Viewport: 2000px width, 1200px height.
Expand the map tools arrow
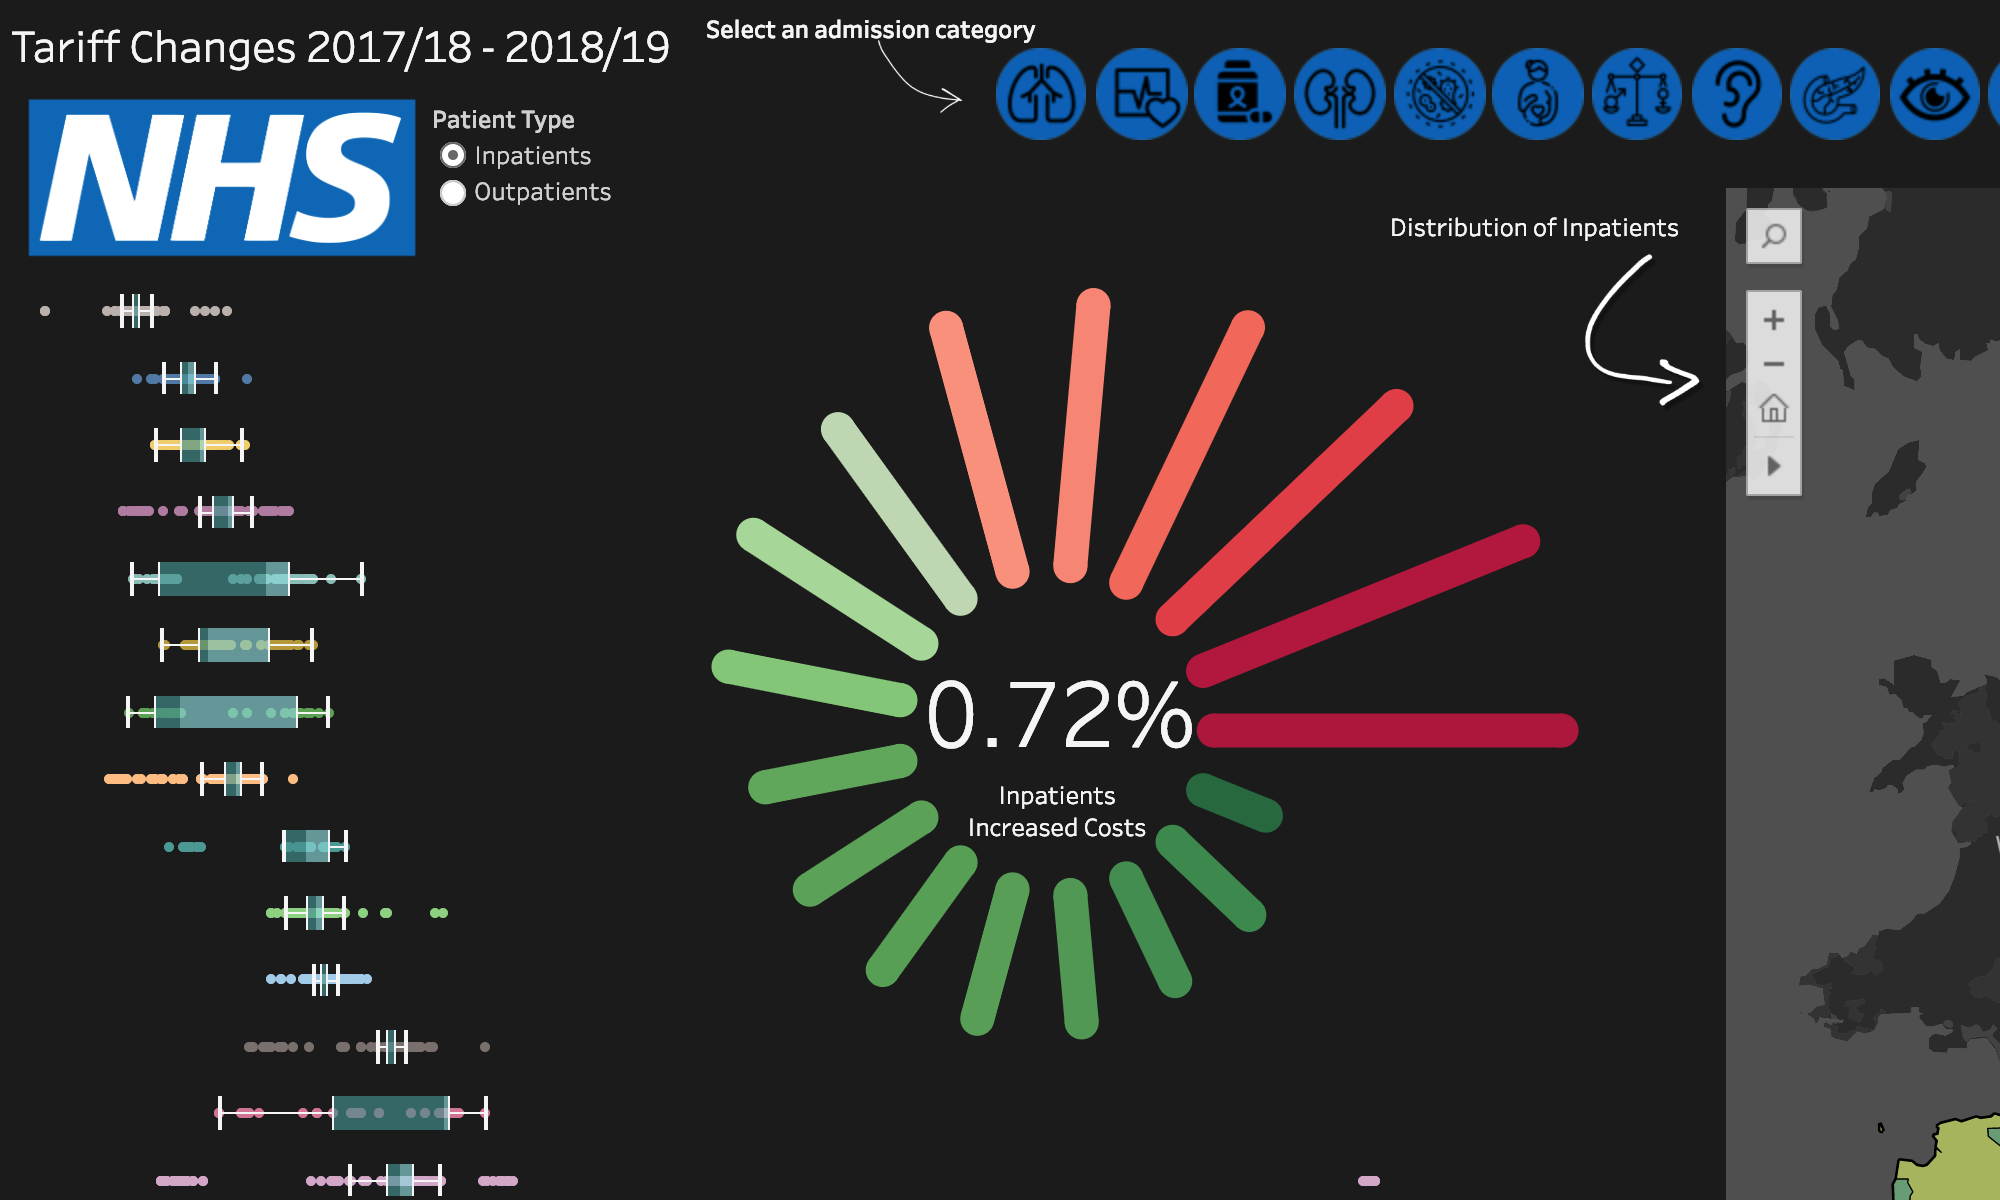click(1774, 466)
